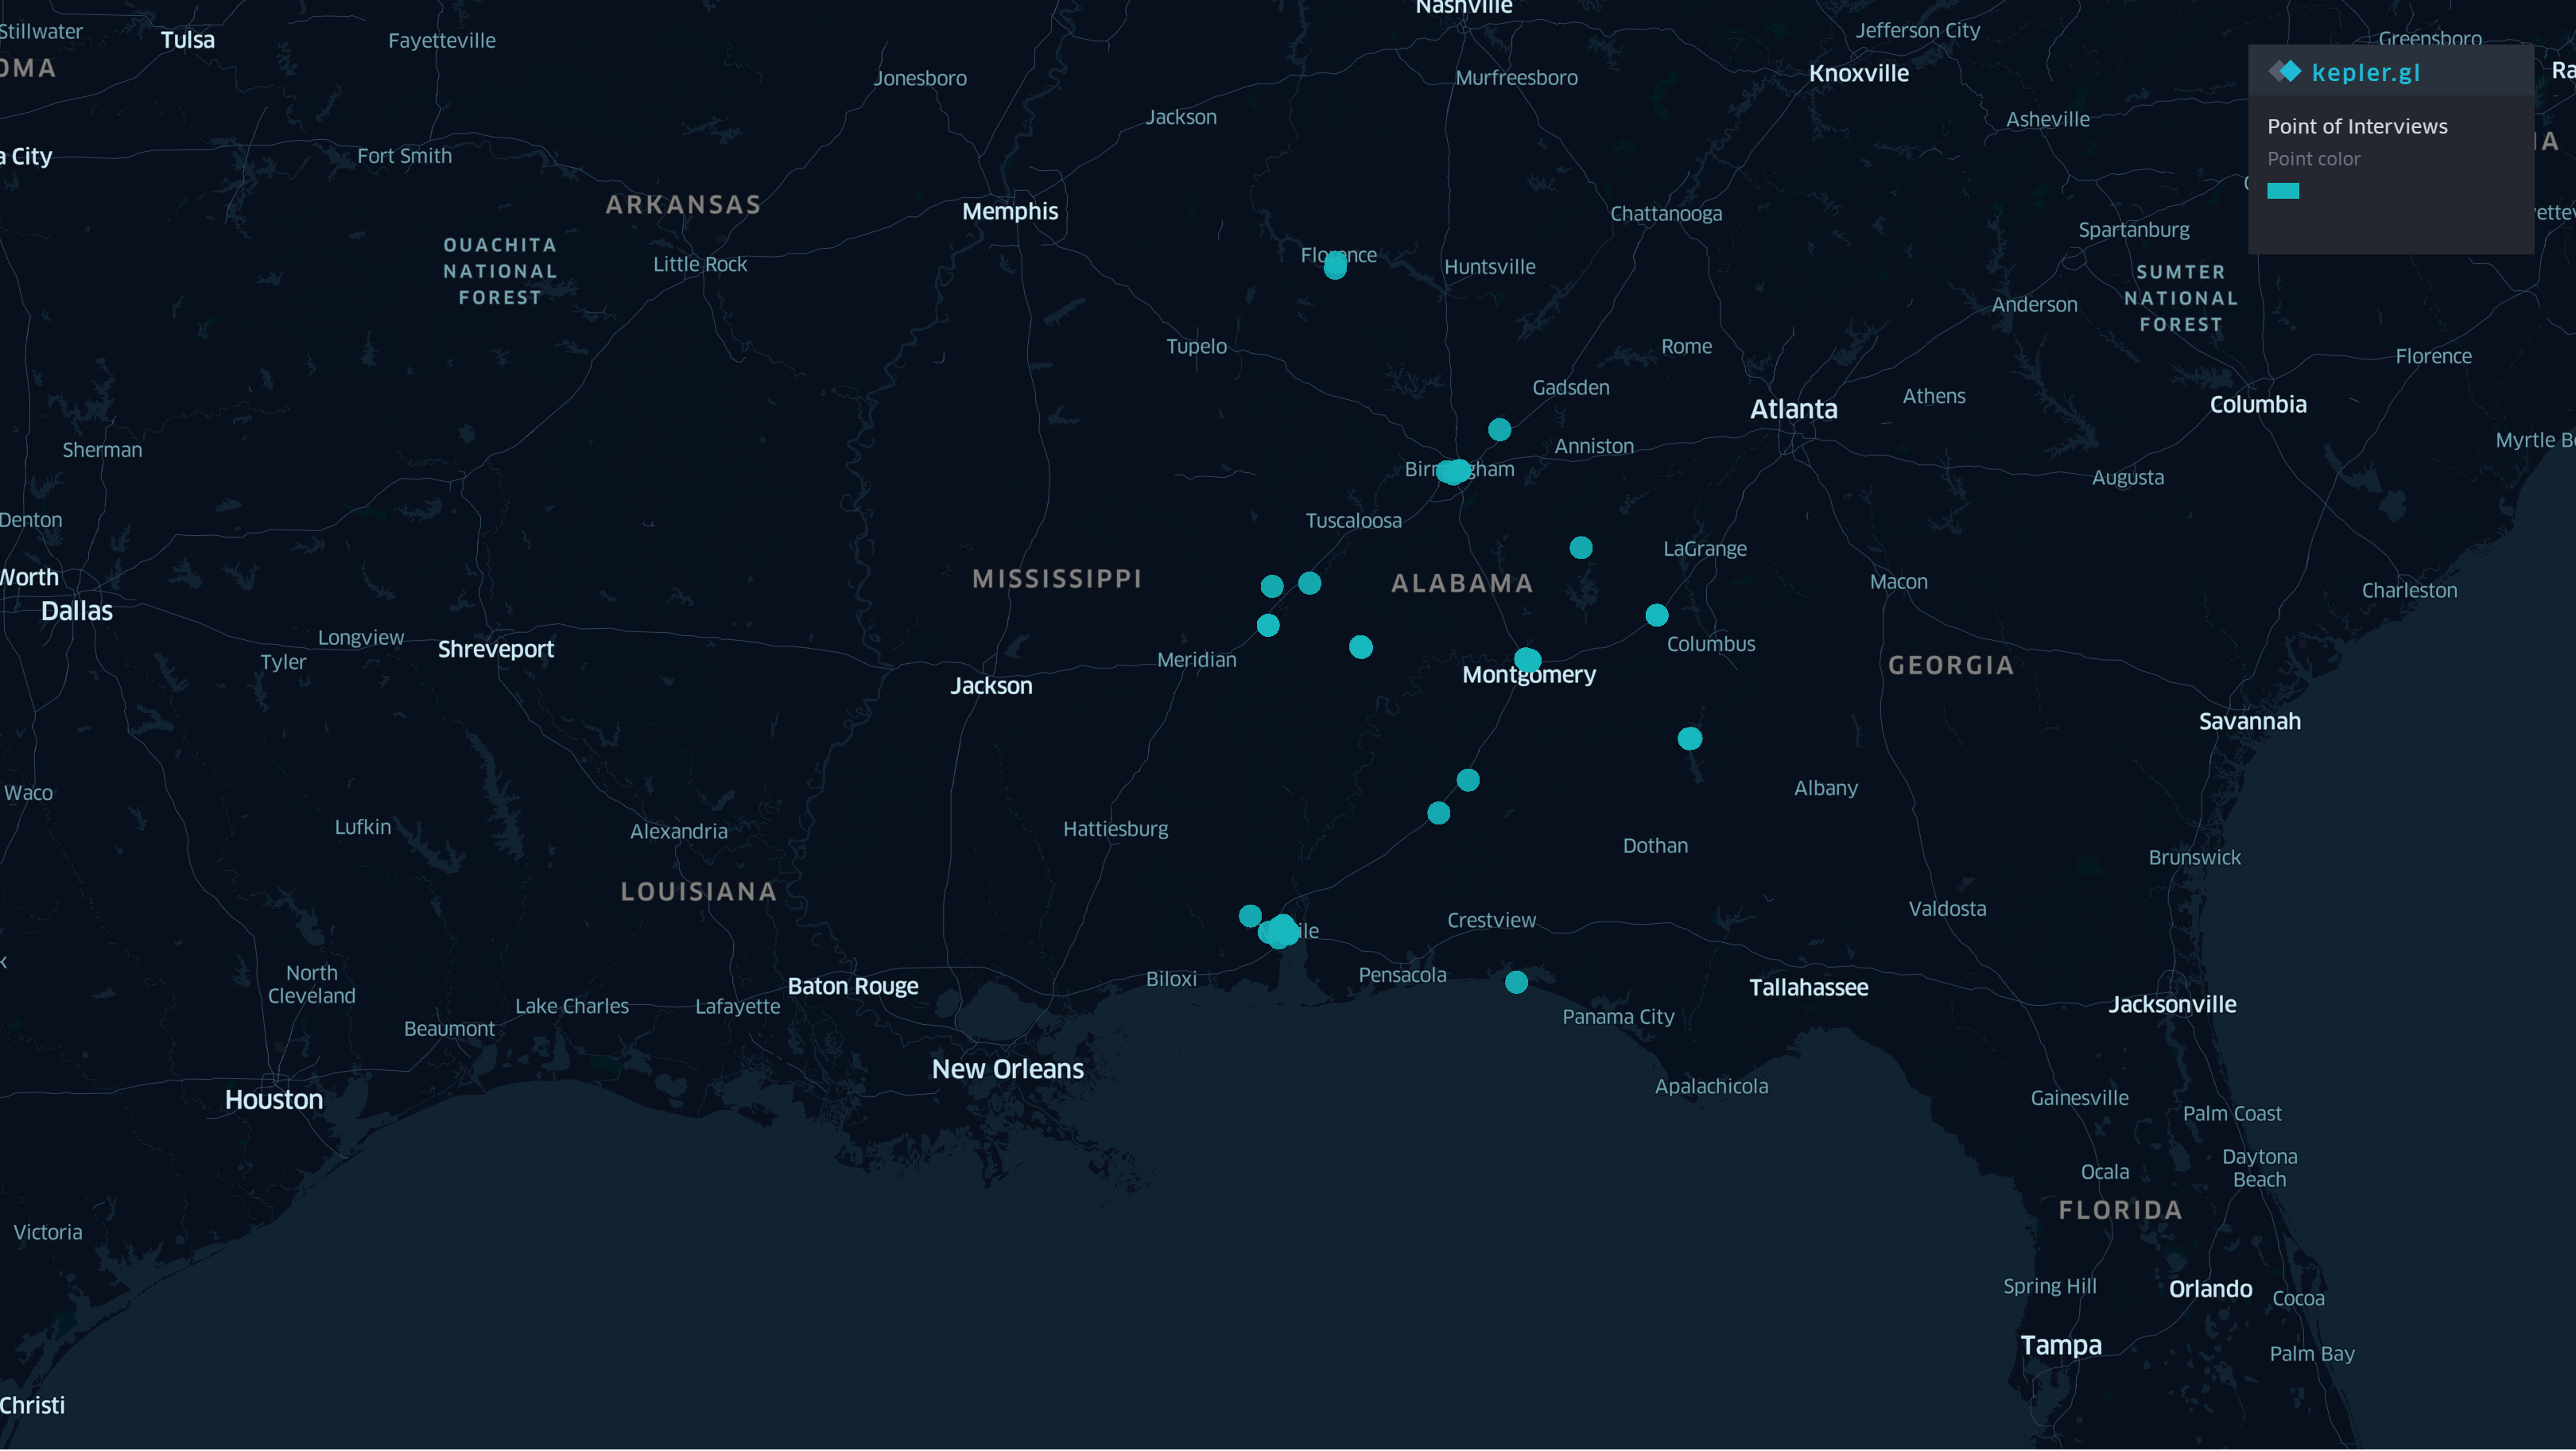Click the kepler.gl text link in legend
The width and height of the screenshot is (2576, 1451).
click(2365, 72)
